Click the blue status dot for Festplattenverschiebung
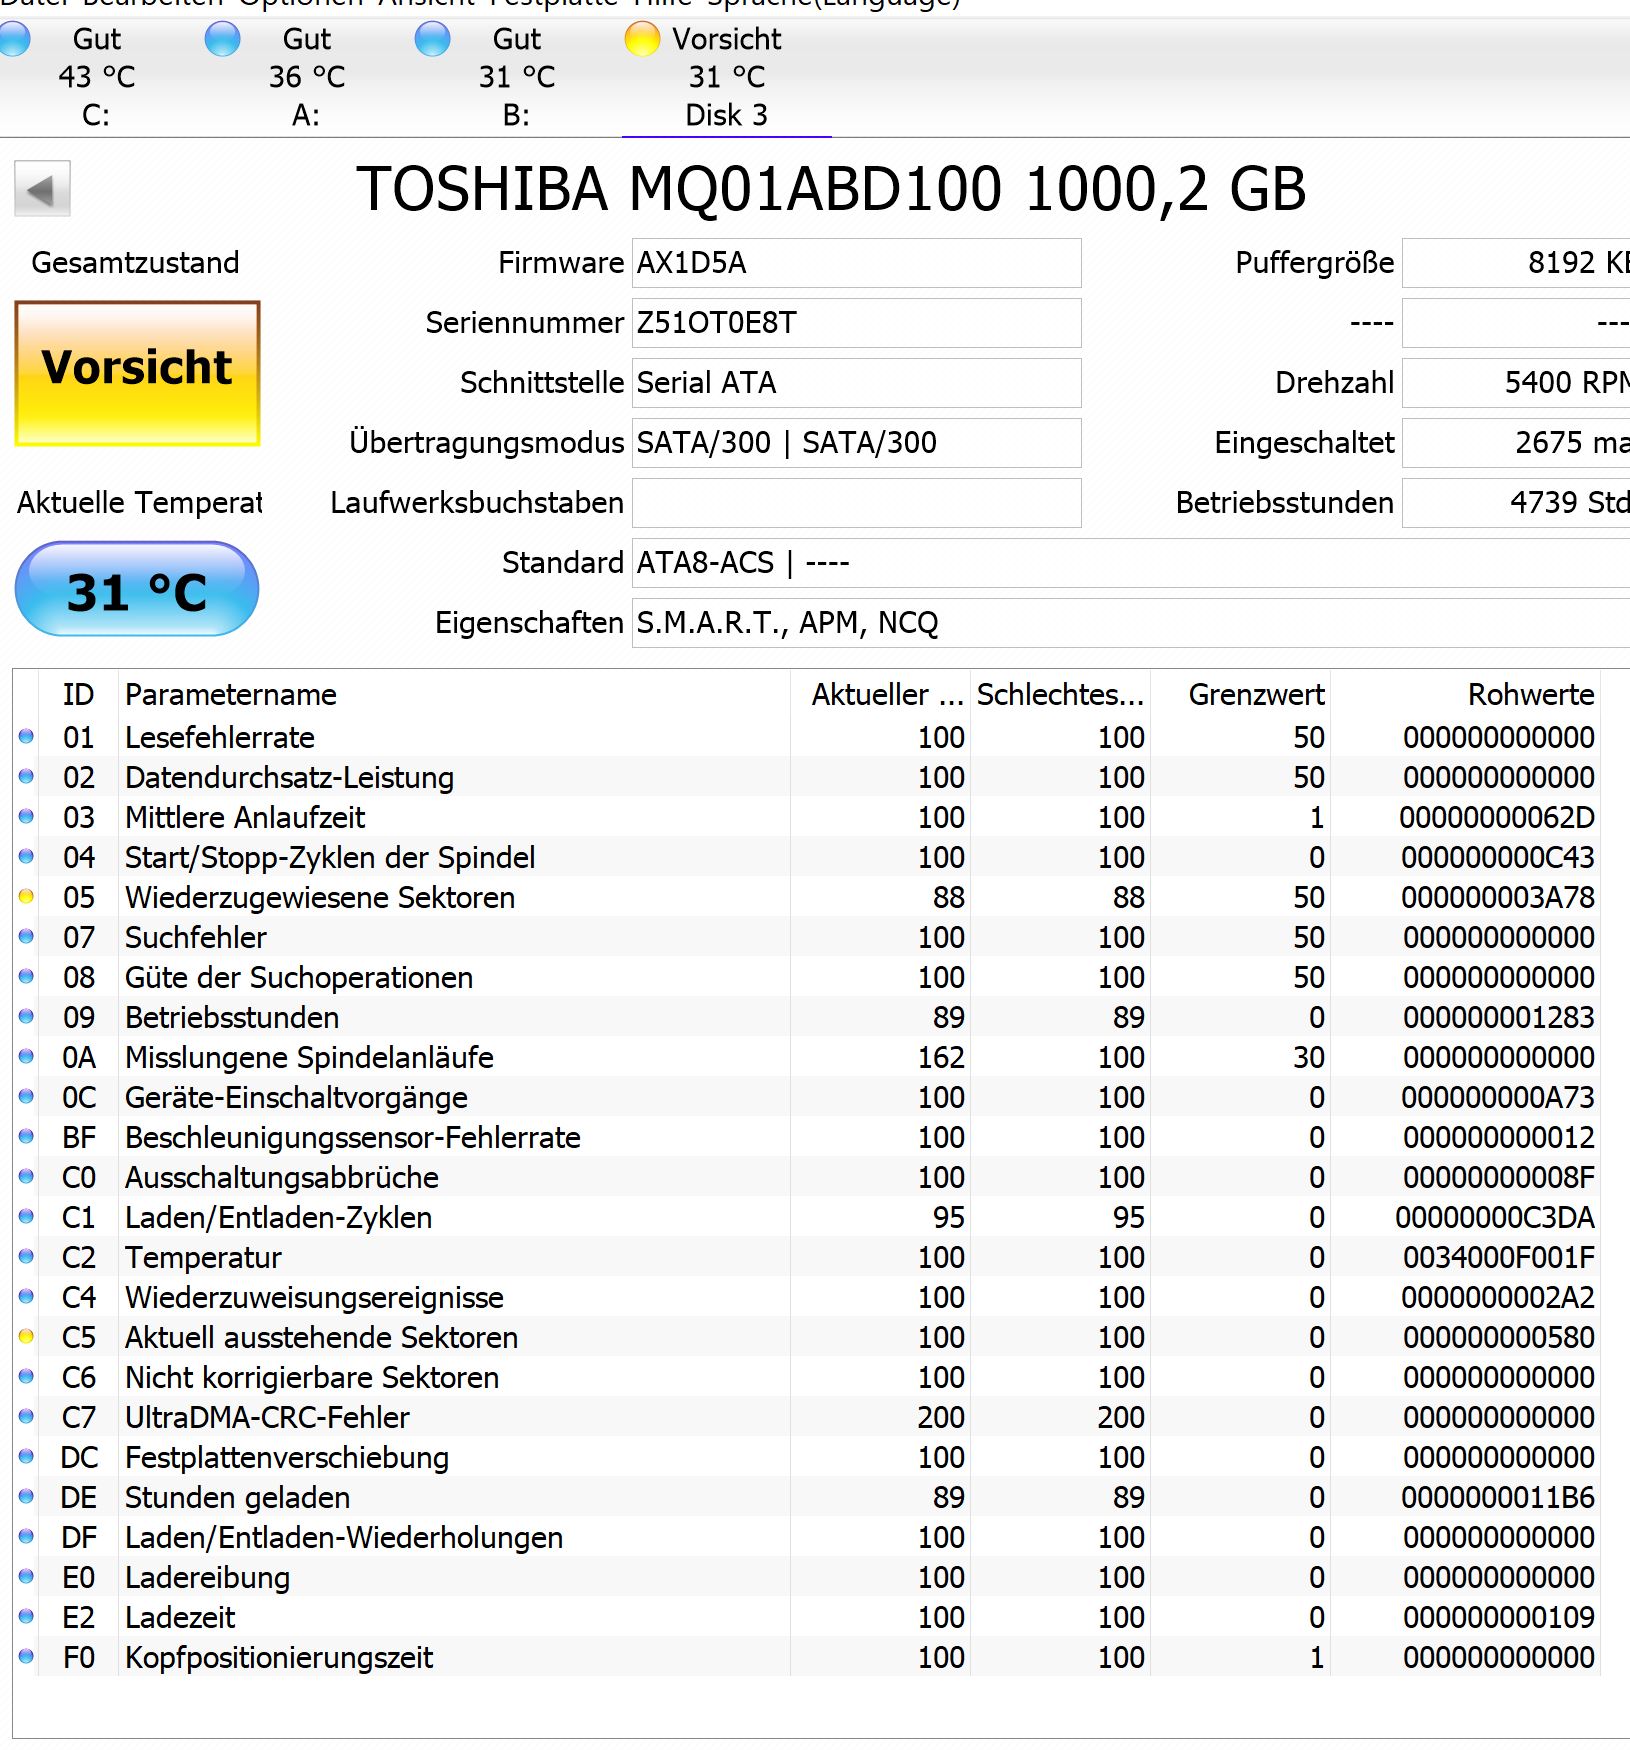This screenshot has width=1630, height=1750. (26, 1456)
